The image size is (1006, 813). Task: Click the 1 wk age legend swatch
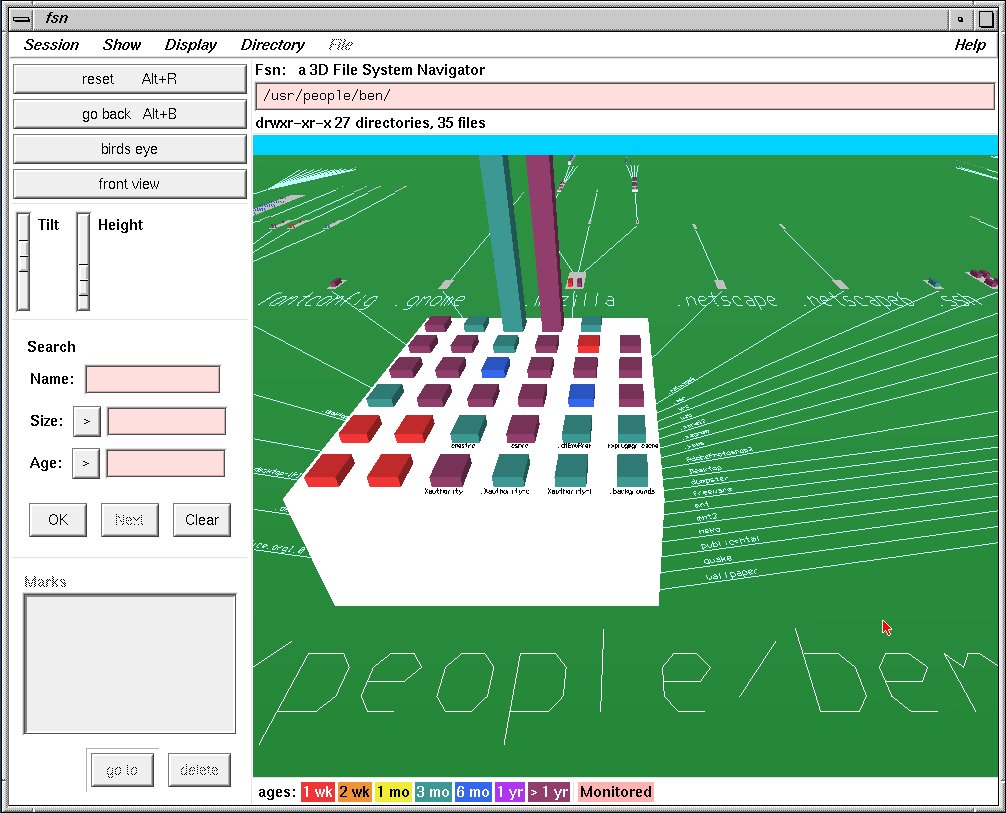318,792
